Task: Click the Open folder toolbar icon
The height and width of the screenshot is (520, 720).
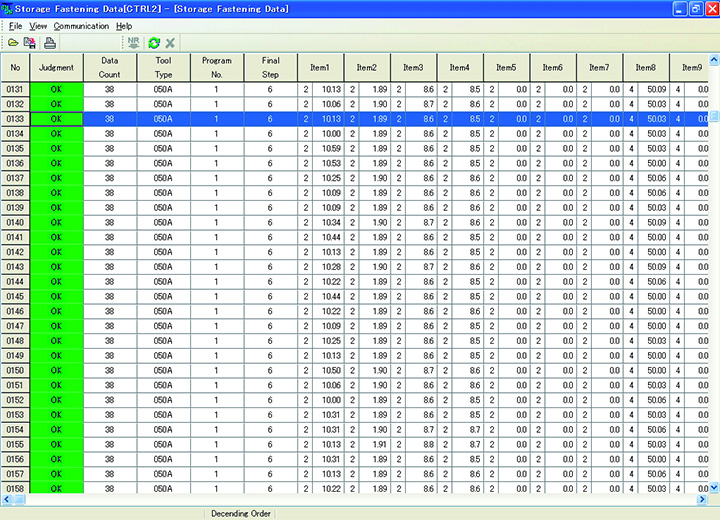Action: [13, 42]
